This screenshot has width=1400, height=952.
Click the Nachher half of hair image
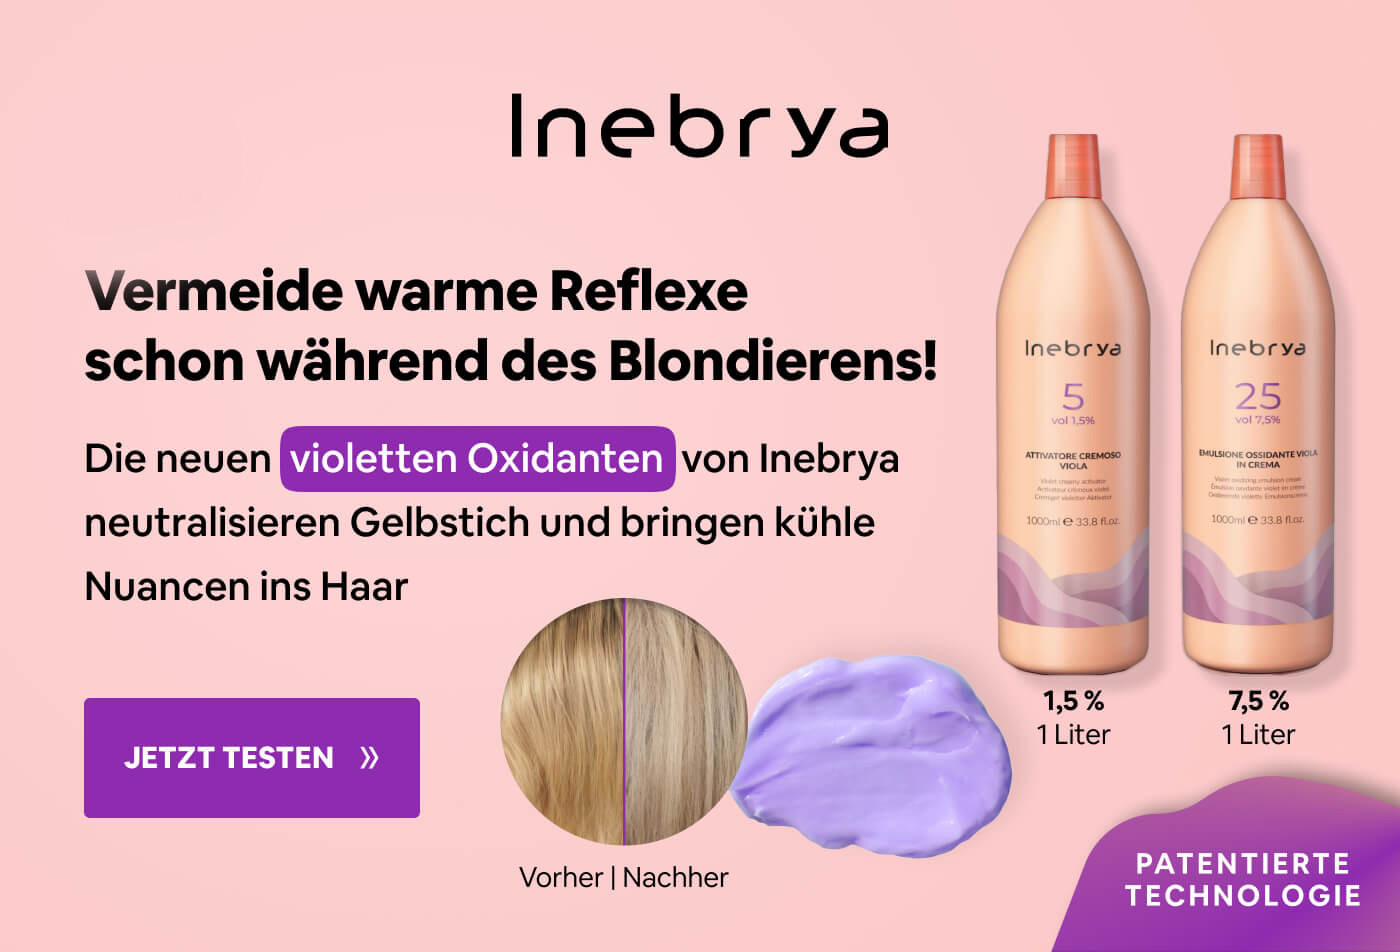[686, 722]
